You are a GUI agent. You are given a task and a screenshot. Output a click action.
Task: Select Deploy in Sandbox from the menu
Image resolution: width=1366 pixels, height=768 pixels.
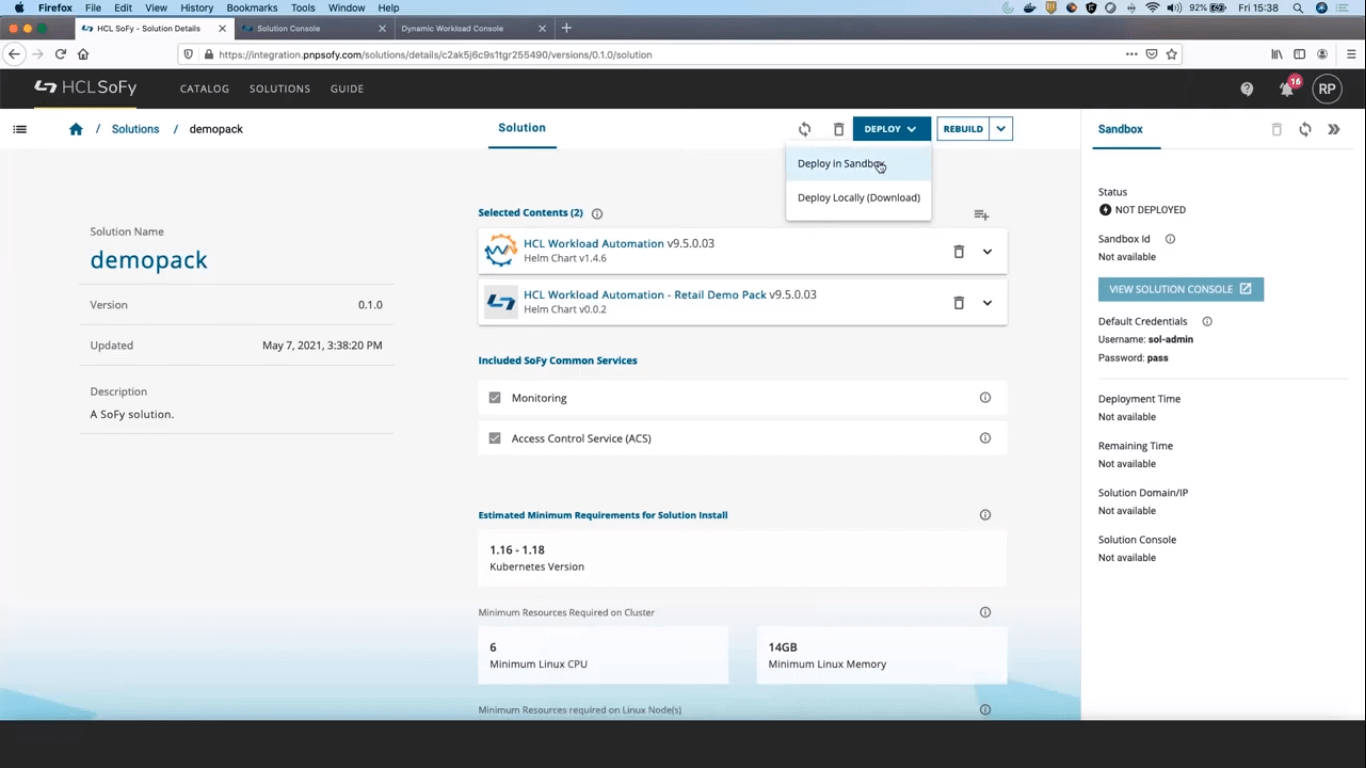[x=841, y=163]
